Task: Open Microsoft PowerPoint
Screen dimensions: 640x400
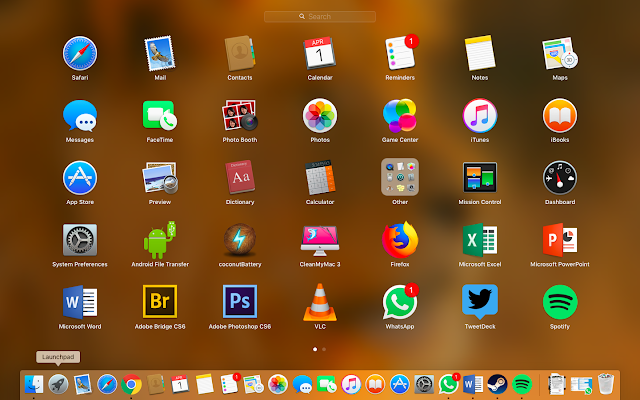Action: tap(560, 240)
